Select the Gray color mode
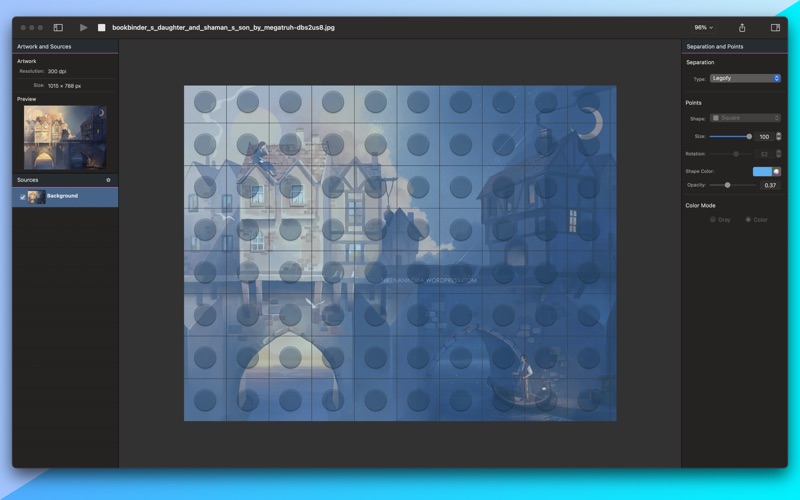Image resolution: width=800 pixels, height=500 pixels. click(x=713, y=219)
